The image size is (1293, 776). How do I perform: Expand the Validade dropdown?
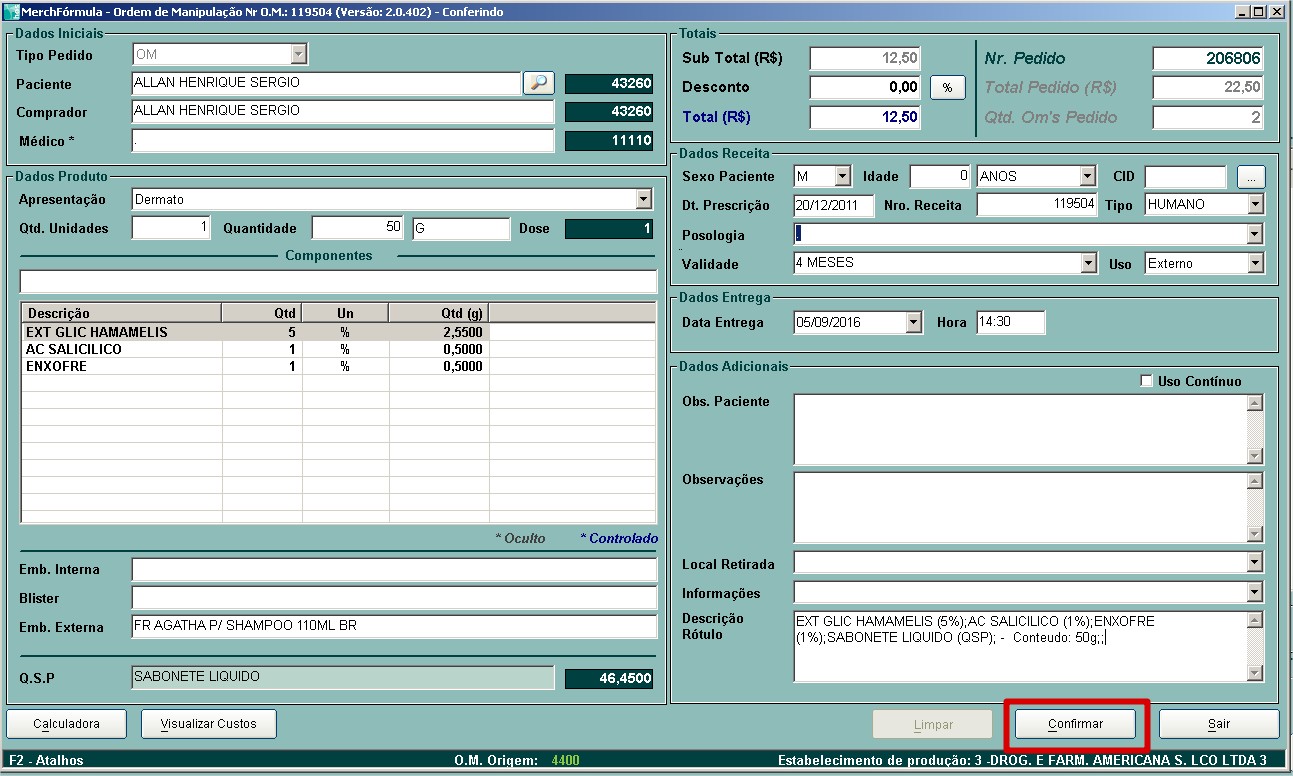point(1088,264)
